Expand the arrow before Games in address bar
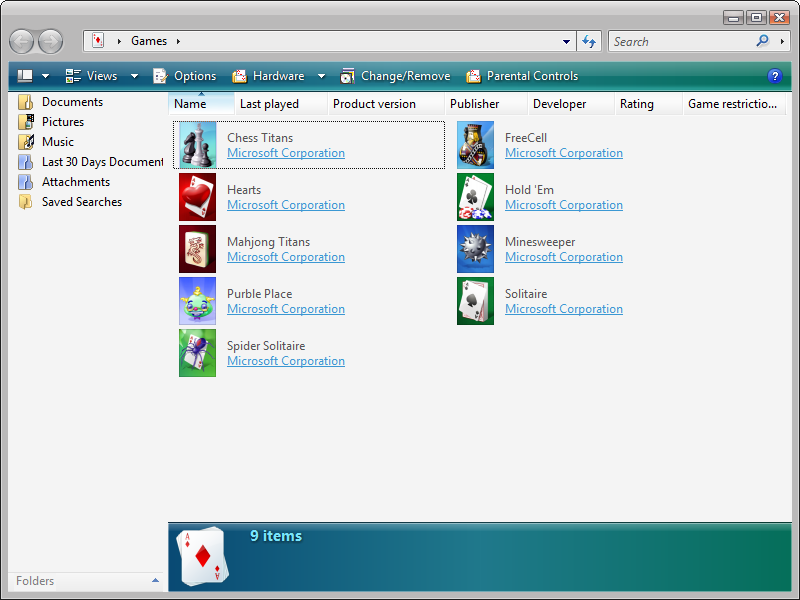The image size is (800, 600). (x=119, y=41)
